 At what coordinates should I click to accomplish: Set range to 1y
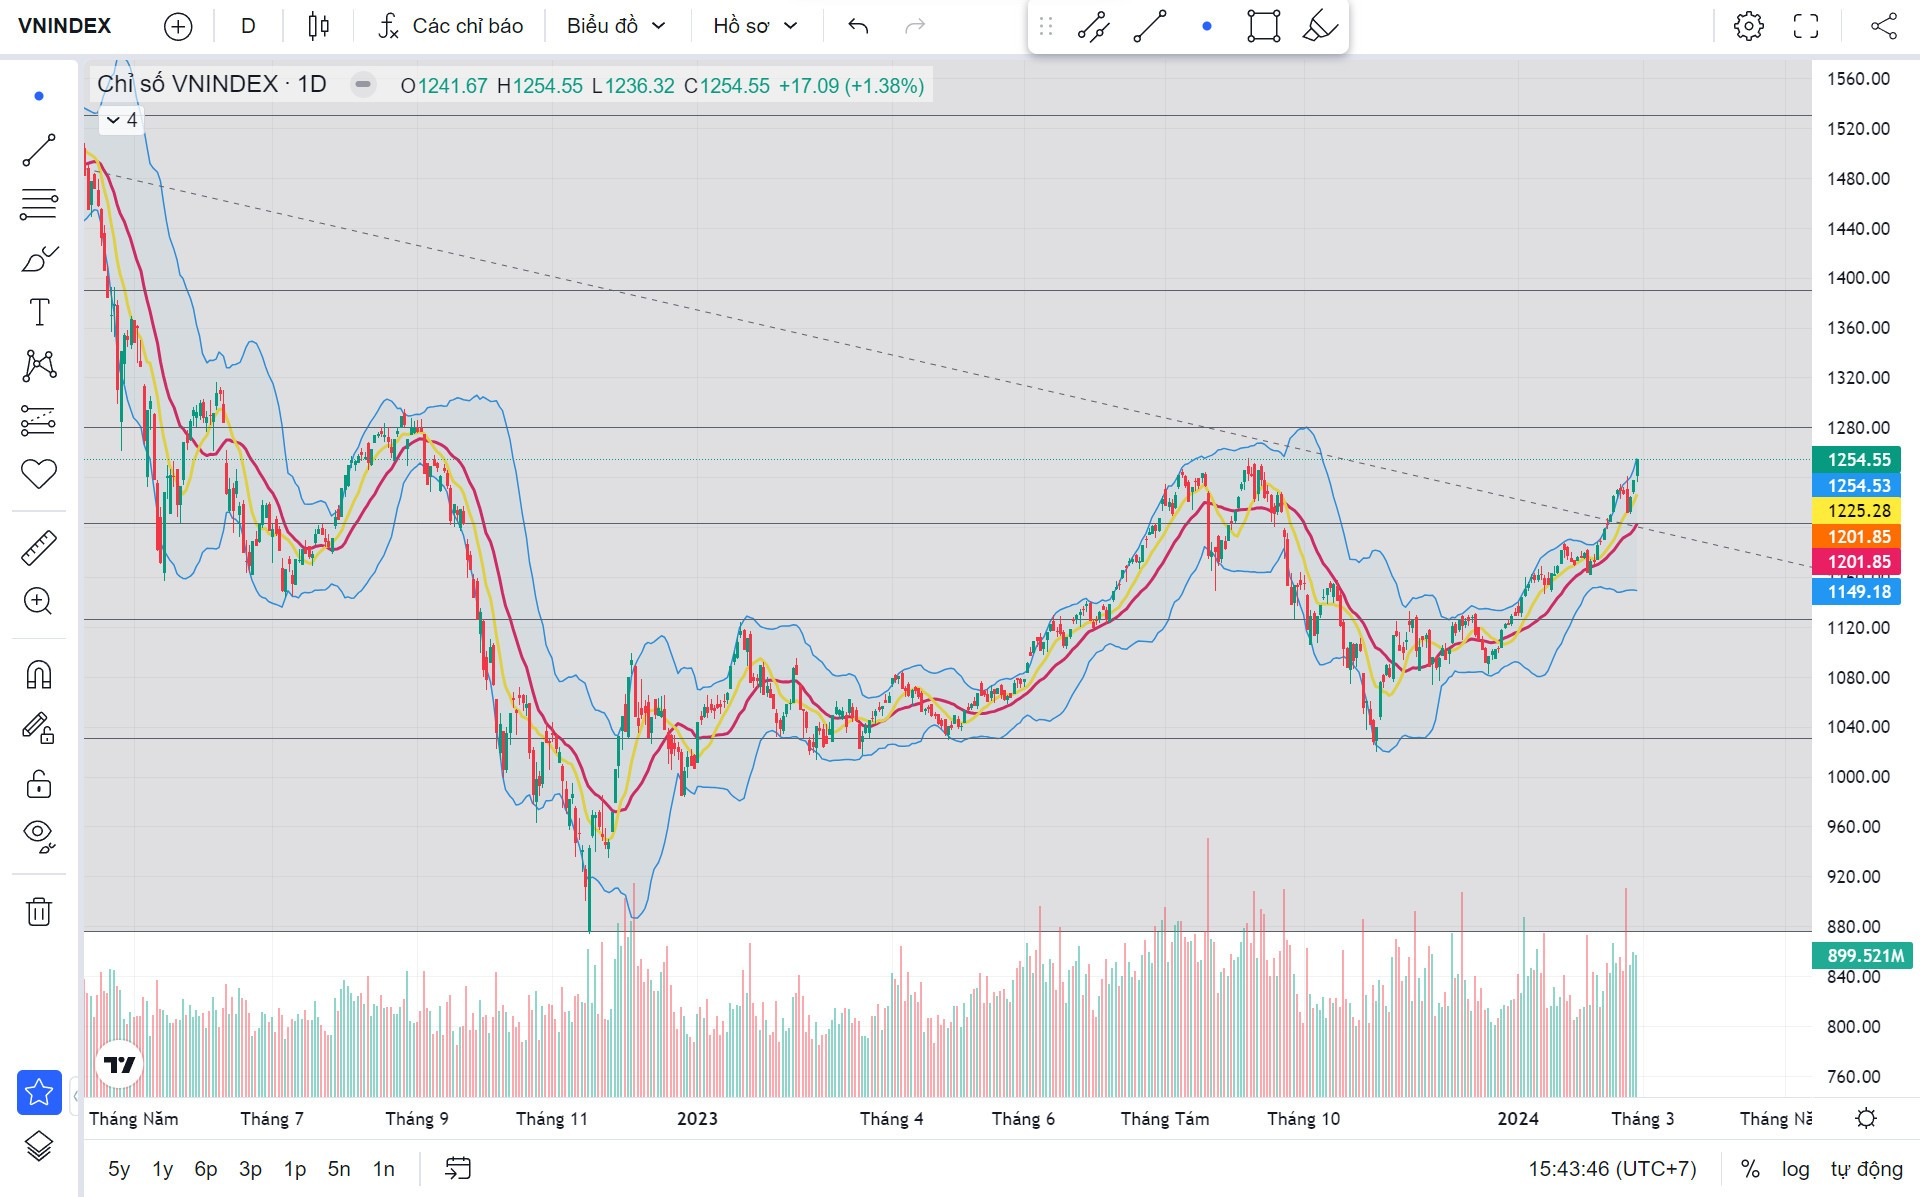tap(163, 1169)
